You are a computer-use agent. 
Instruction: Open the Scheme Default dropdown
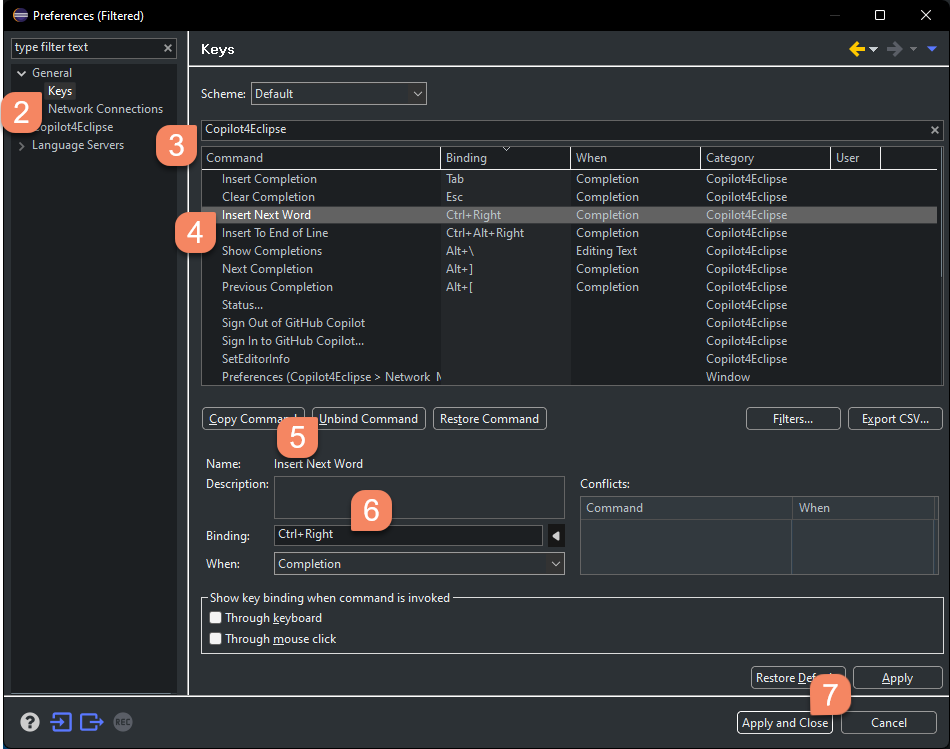click(339, 94)
